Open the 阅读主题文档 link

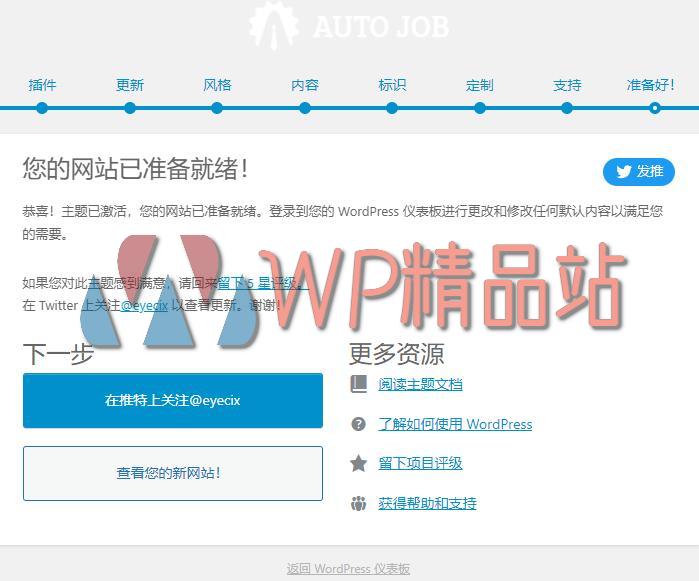pyautogui.click(x=420, y=384)
